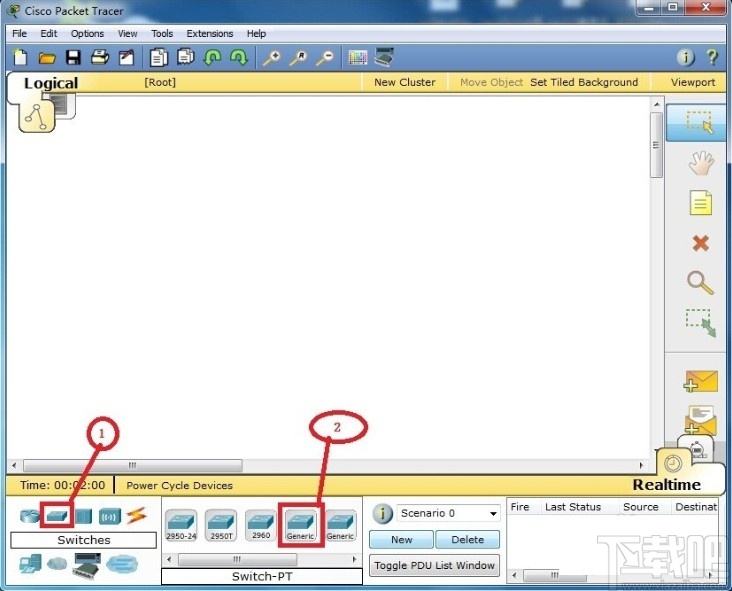Click the Undo green arrow icon
The height and width of the screenshot is (591, 732).
point(212,57)
